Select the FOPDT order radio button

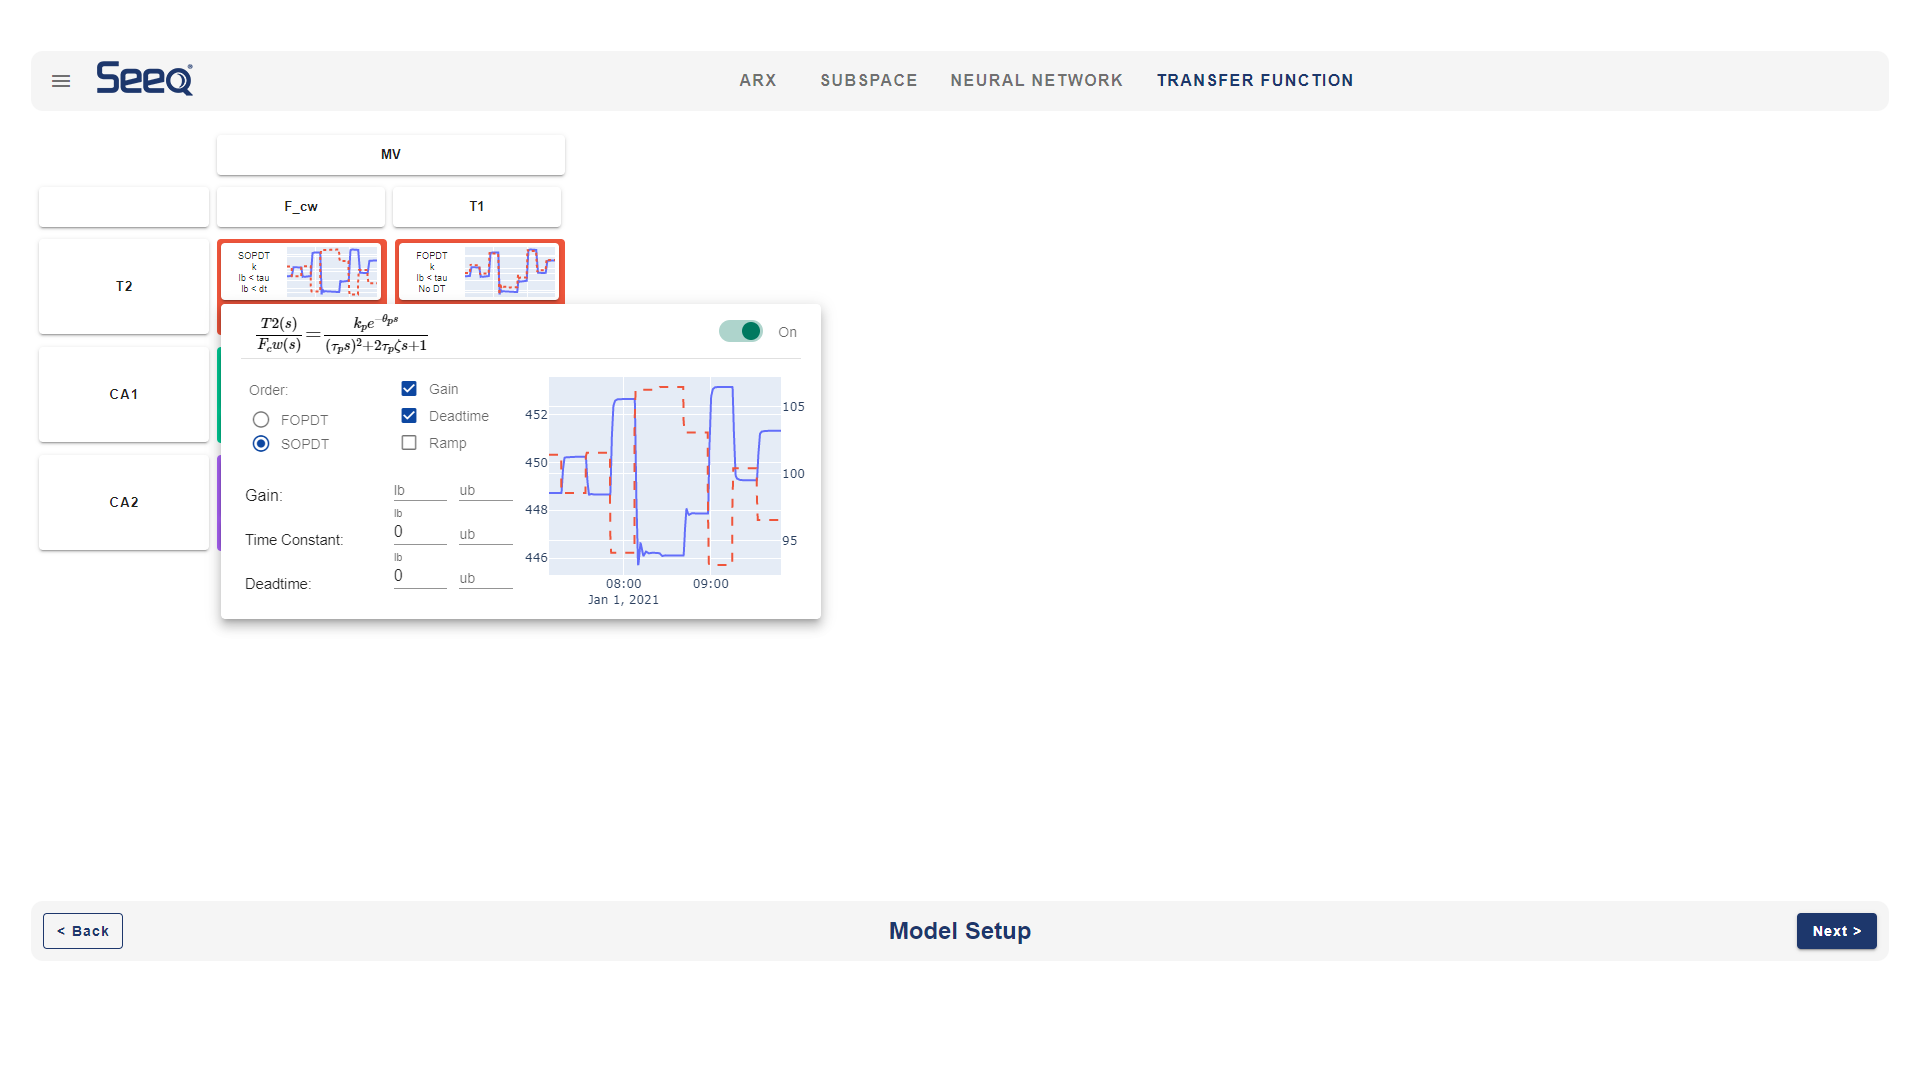[261, 420]
